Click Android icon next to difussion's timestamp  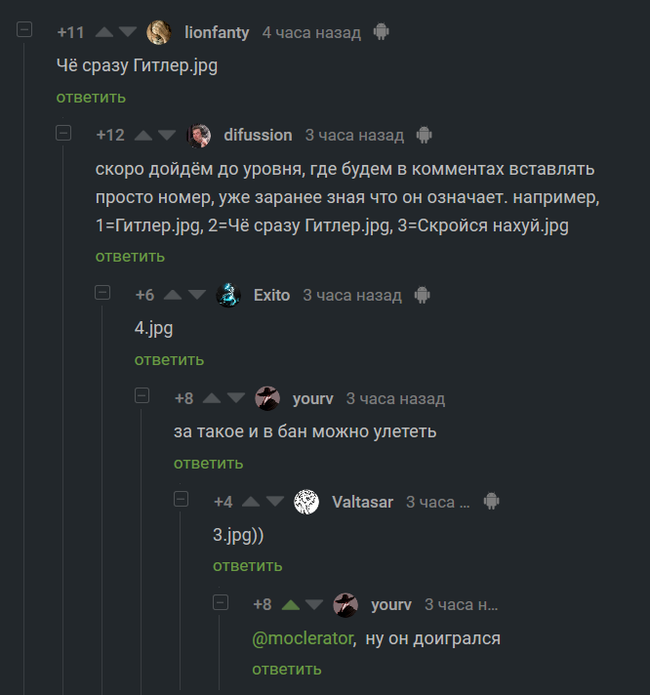click(424, 135)
